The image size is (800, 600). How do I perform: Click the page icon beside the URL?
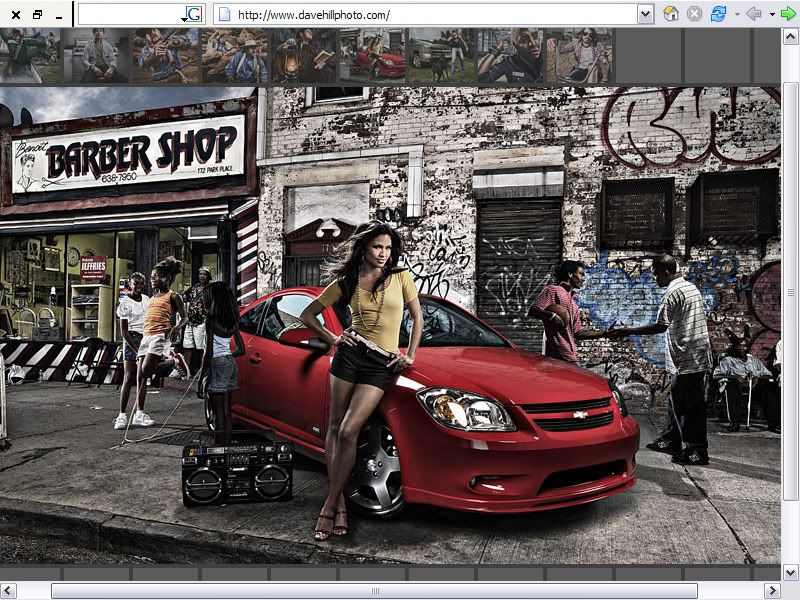[224, 14]
